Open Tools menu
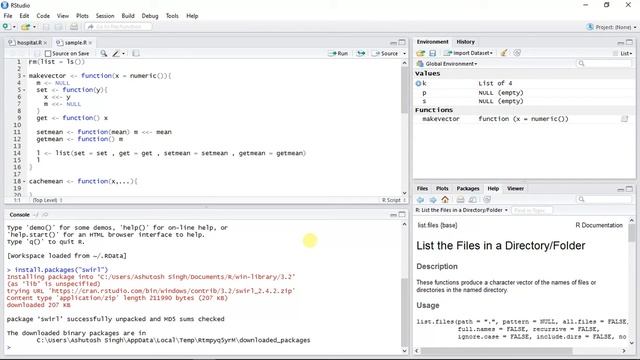Screen dimensions: 640x360 coord(172,16)
